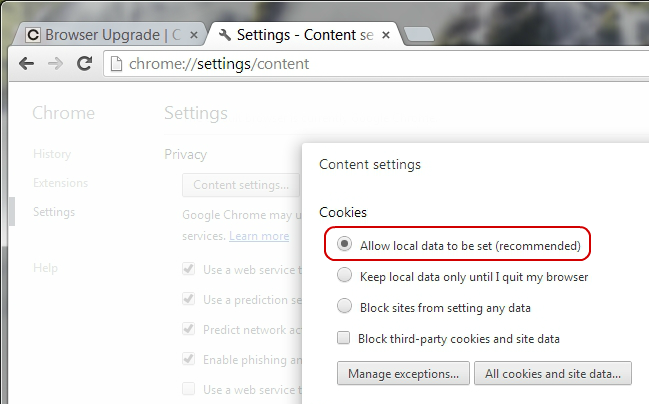Viewport: 649px width, 404px height.
Task: Click the Learn more link
Action: tap(259, 236)
